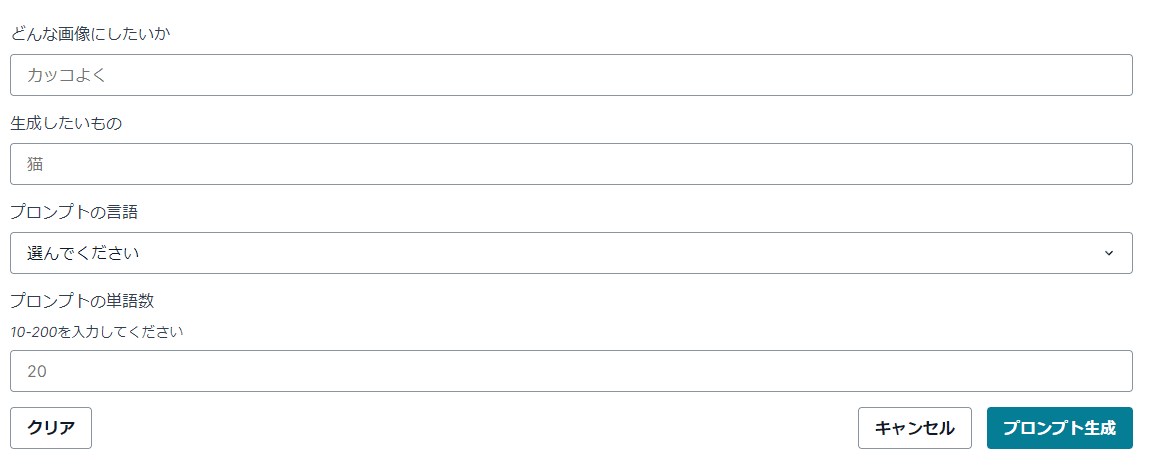The width and height of the screenshot is (1151, 466).
Task: Focus the どんな画像にしたいか text field
Action: [570, 75]
